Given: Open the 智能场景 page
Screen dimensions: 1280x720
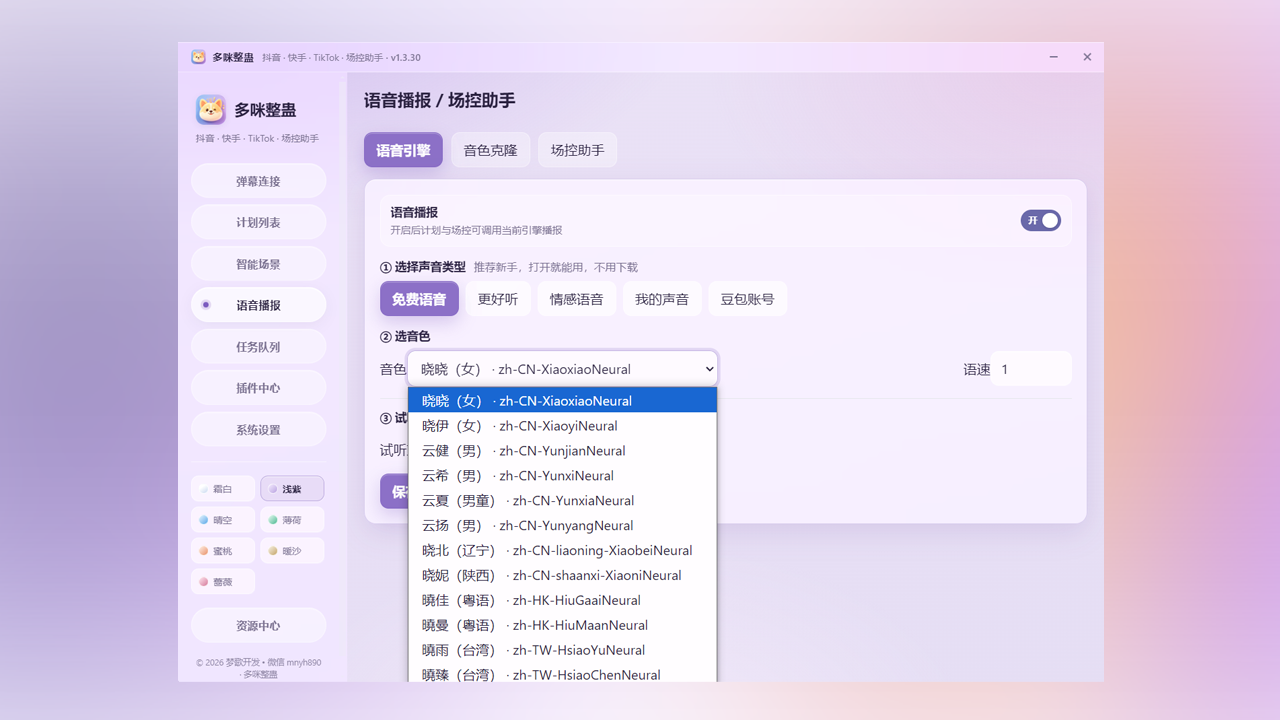Looking at the screenshot, I should (259, 264).
